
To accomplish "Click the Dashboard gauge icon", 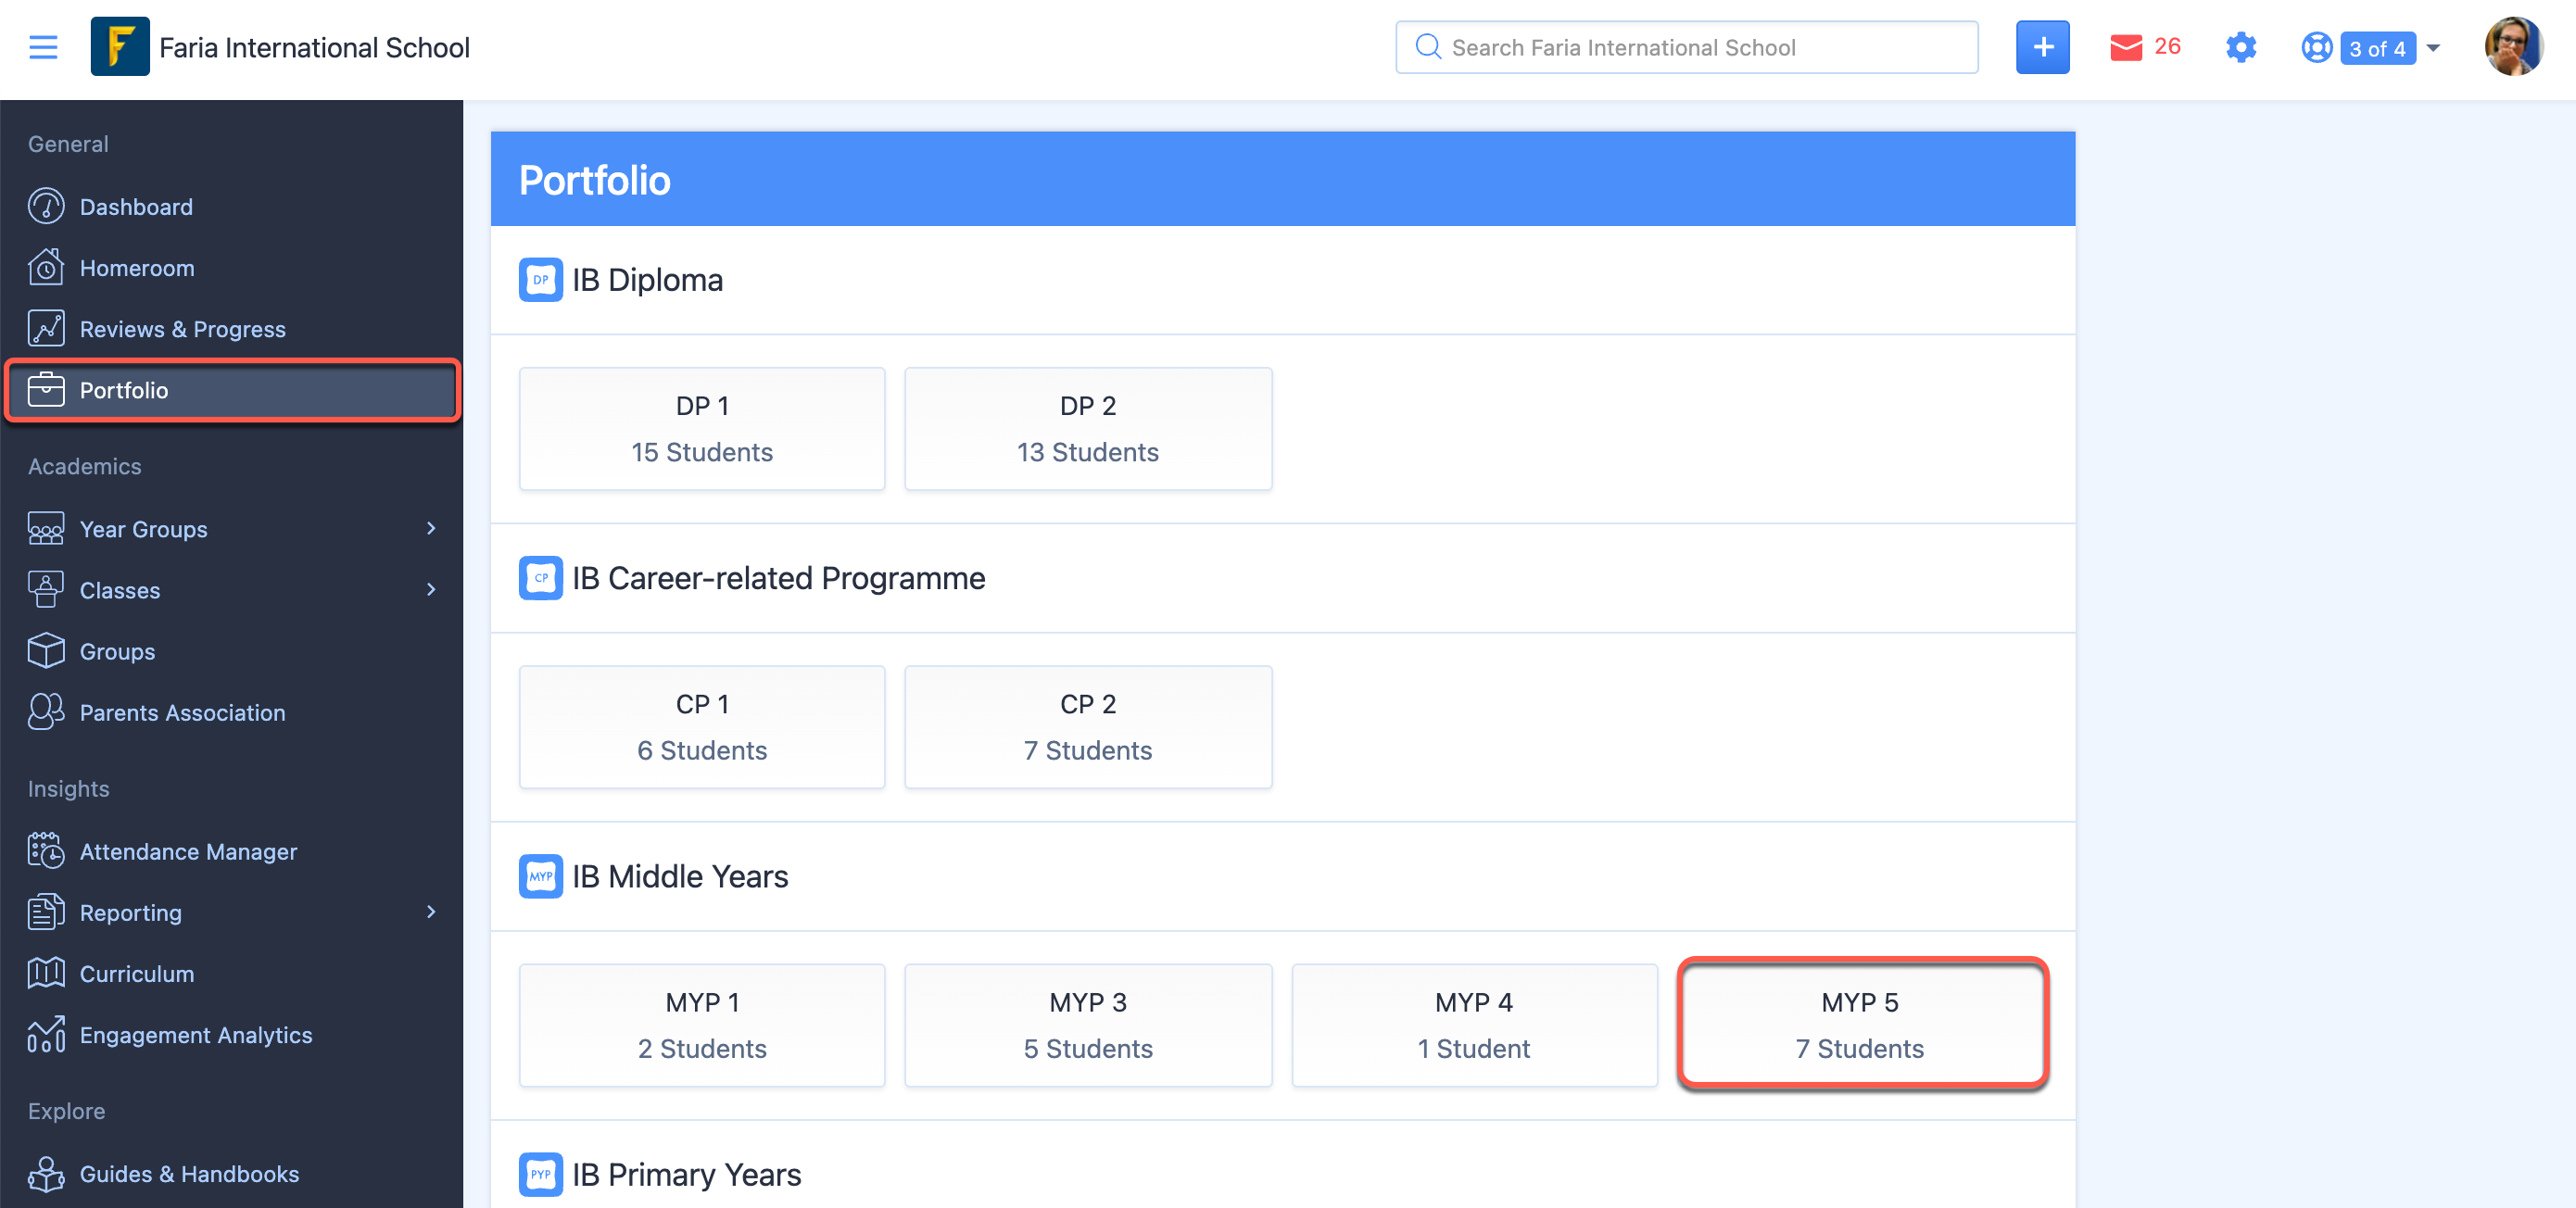I will point(46,207).
